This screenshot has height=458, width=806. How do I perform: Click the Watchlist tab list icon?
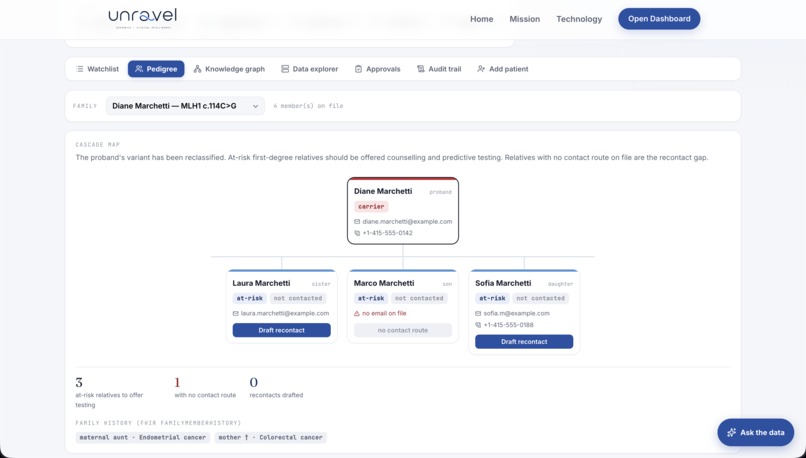tap(80, 69)
